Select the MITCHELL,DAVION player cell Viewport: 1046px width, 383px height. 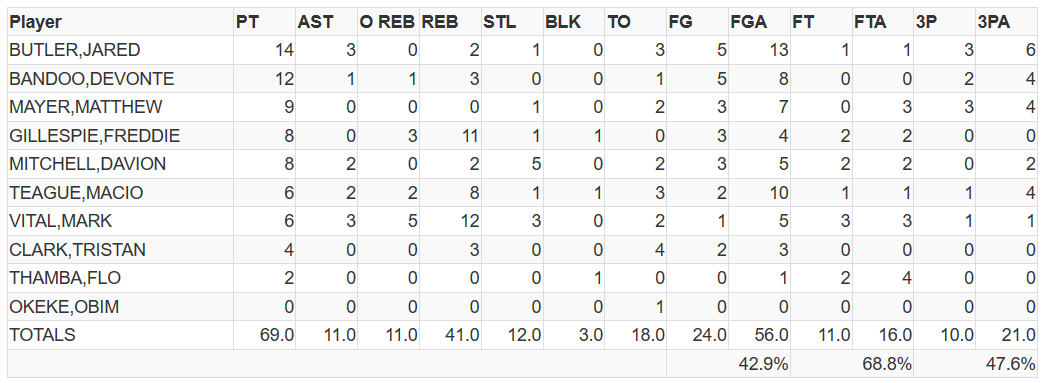pyautogui.click(x=121, y=164)
